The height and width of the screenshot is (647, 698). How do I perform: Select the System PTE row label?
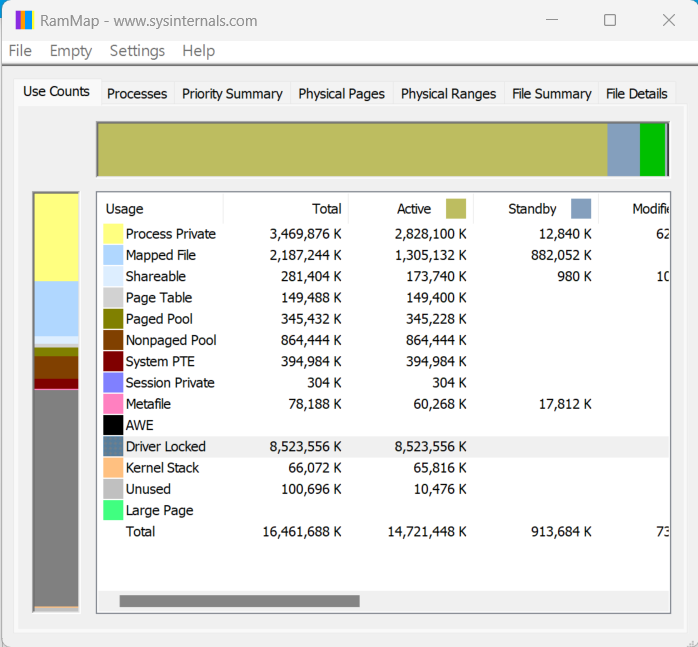160,361
